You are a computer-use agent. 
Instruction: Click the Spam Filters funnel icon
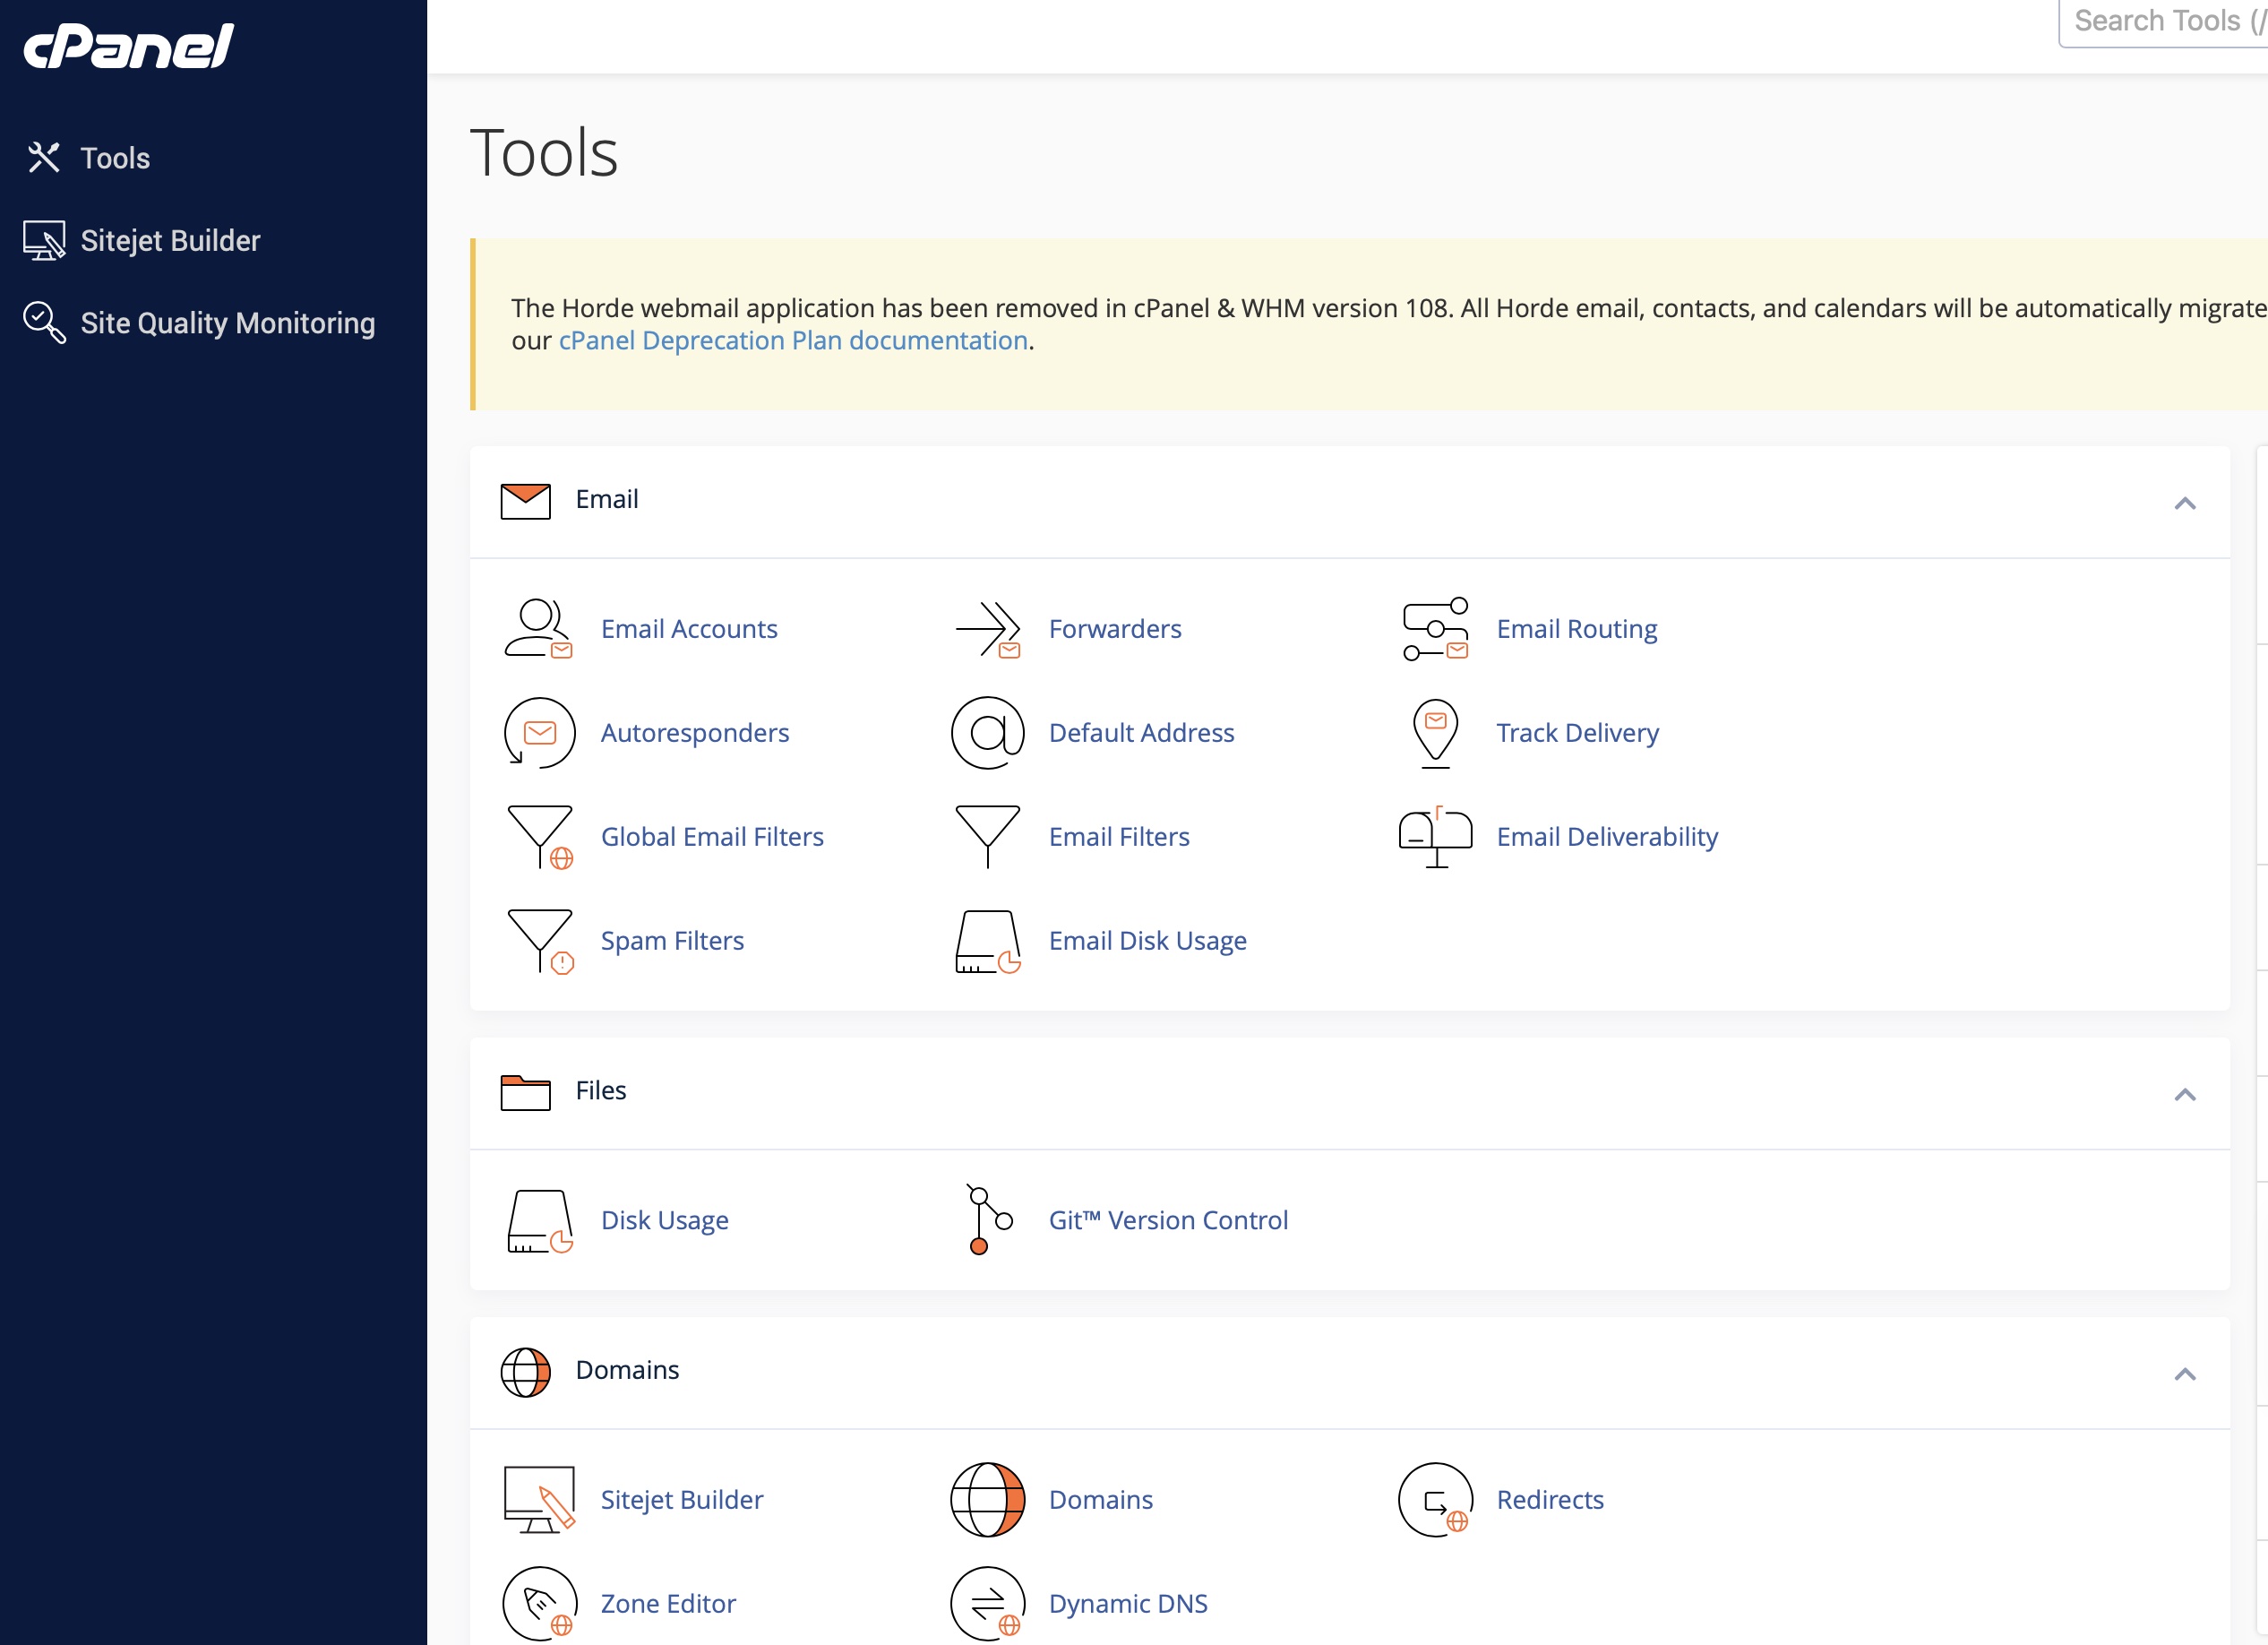(540, 941)
